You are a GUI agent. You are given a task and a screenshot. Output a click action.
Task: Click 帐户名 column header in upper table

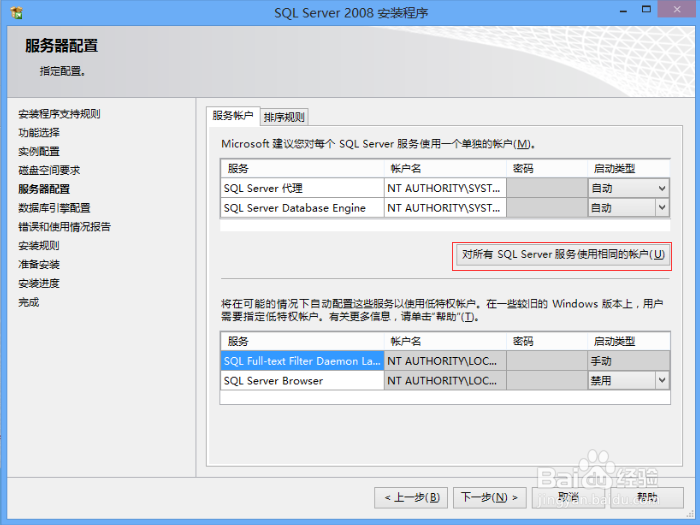pyautogui.click(x=445, y=169)
